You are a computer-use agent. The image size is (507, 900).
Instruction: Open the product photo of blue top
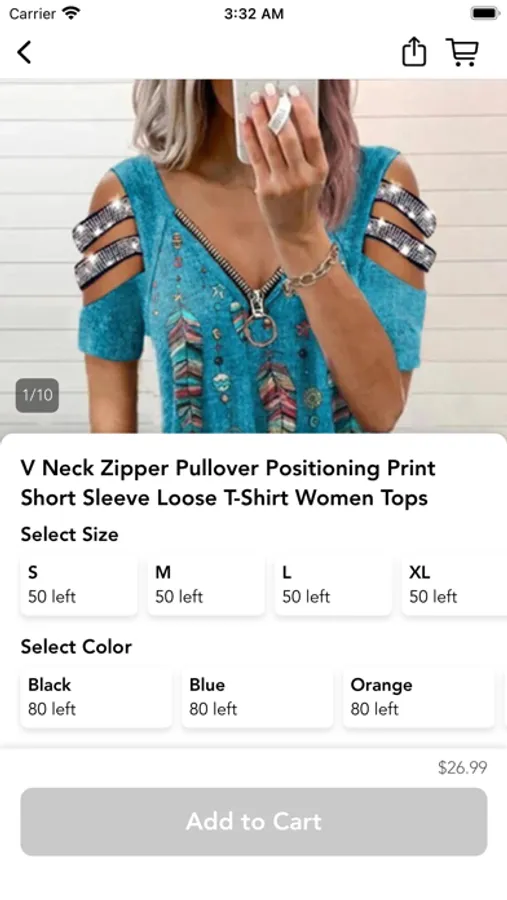pyautogui.click(x=253, y=256)
